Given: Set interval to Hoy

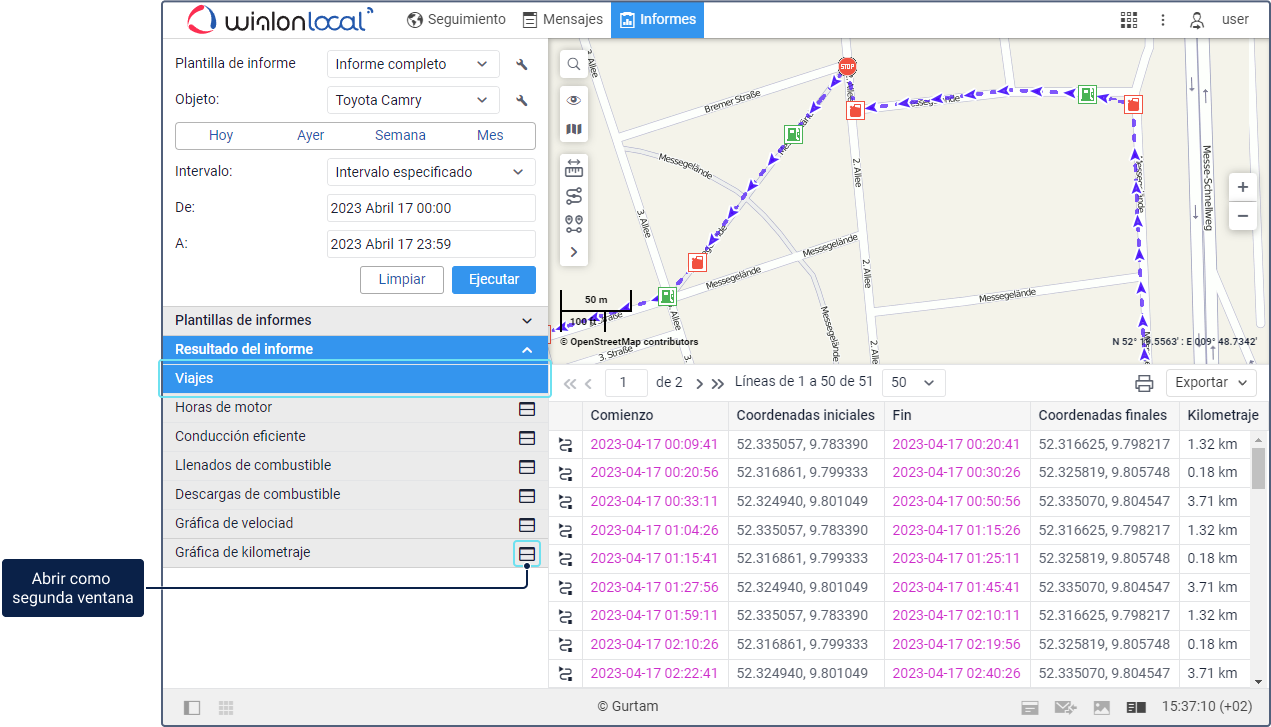Looking at the screenshot, I should point(221,136).
